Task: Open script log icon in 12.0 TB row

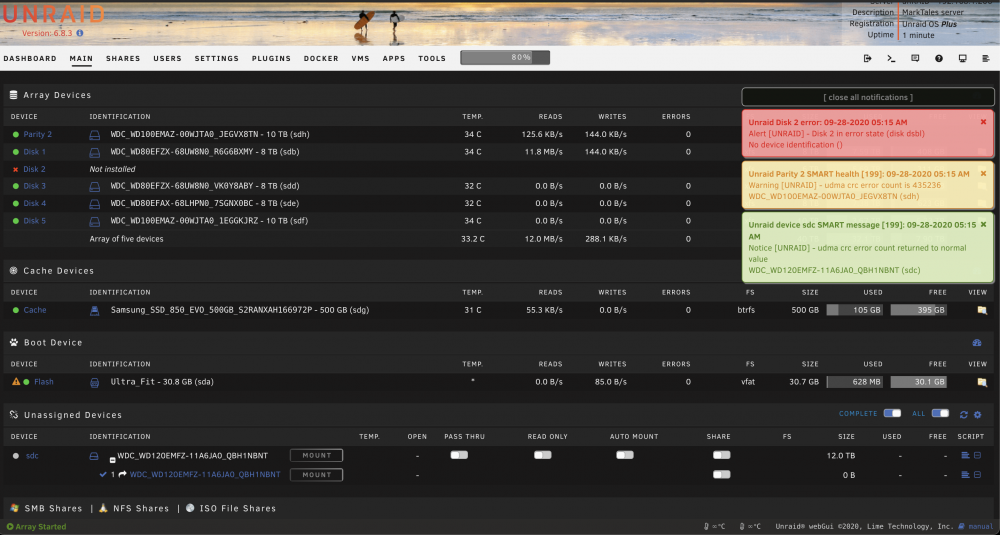Action: pos(966,455)
